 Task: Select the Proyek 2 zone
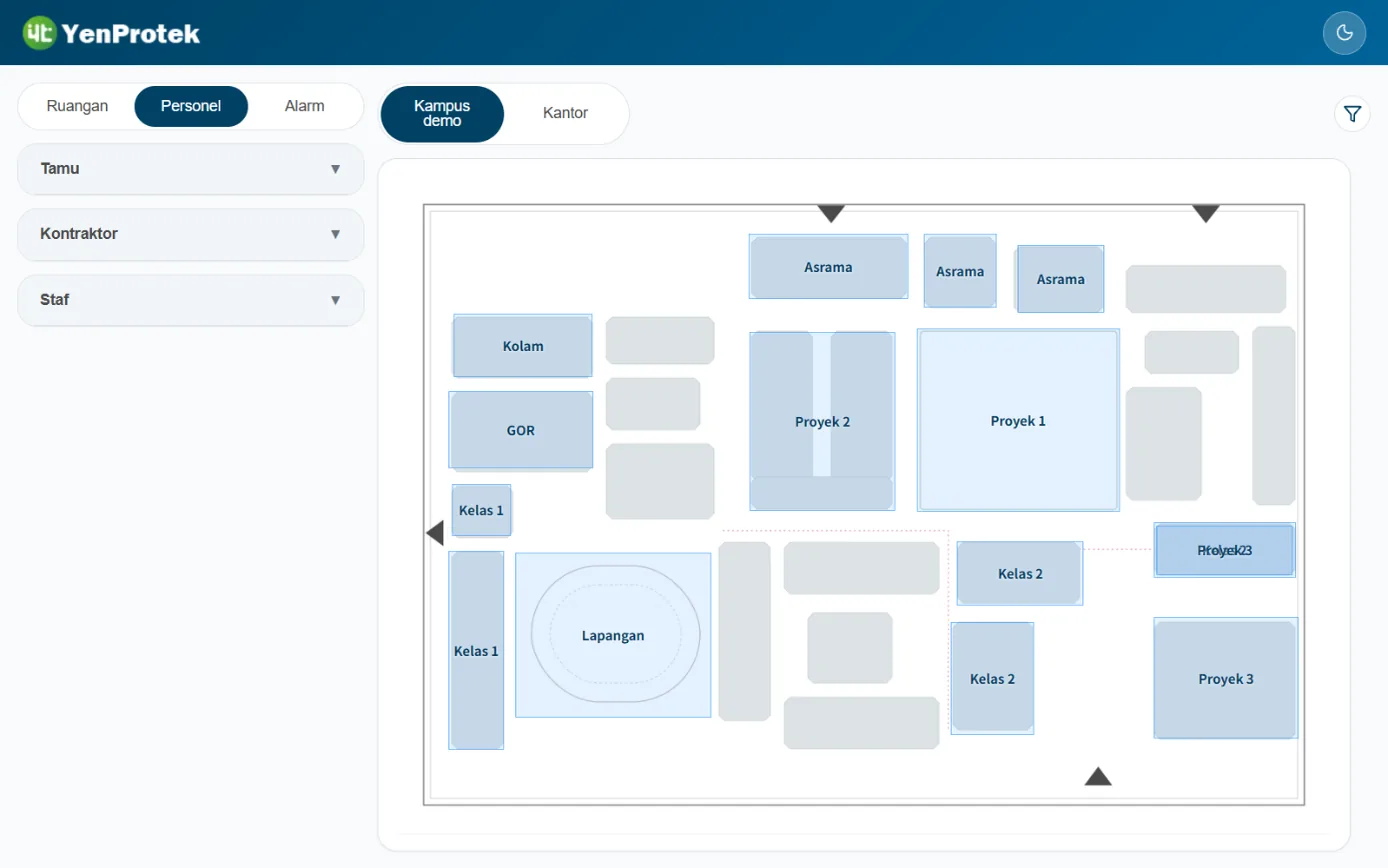(x=822, y=422)
